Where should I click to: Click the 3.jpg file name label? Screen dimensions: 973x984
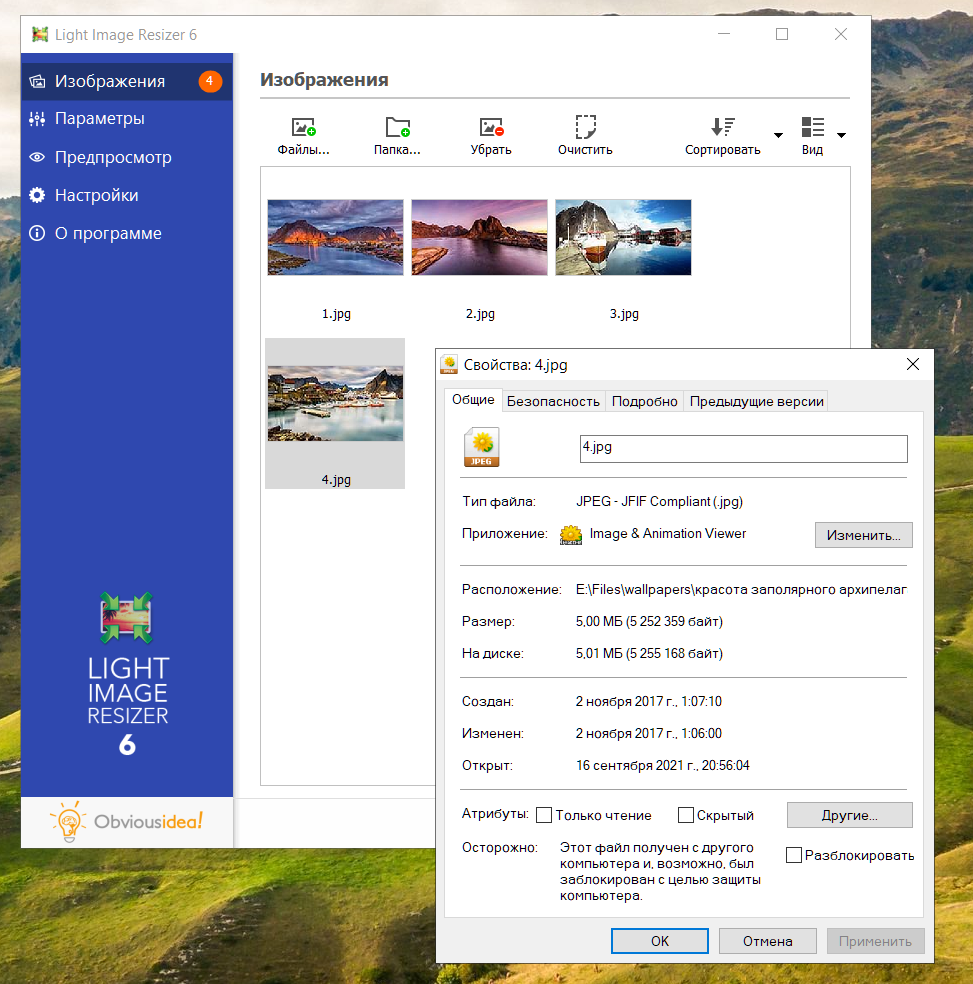click(x=624, y=314)
